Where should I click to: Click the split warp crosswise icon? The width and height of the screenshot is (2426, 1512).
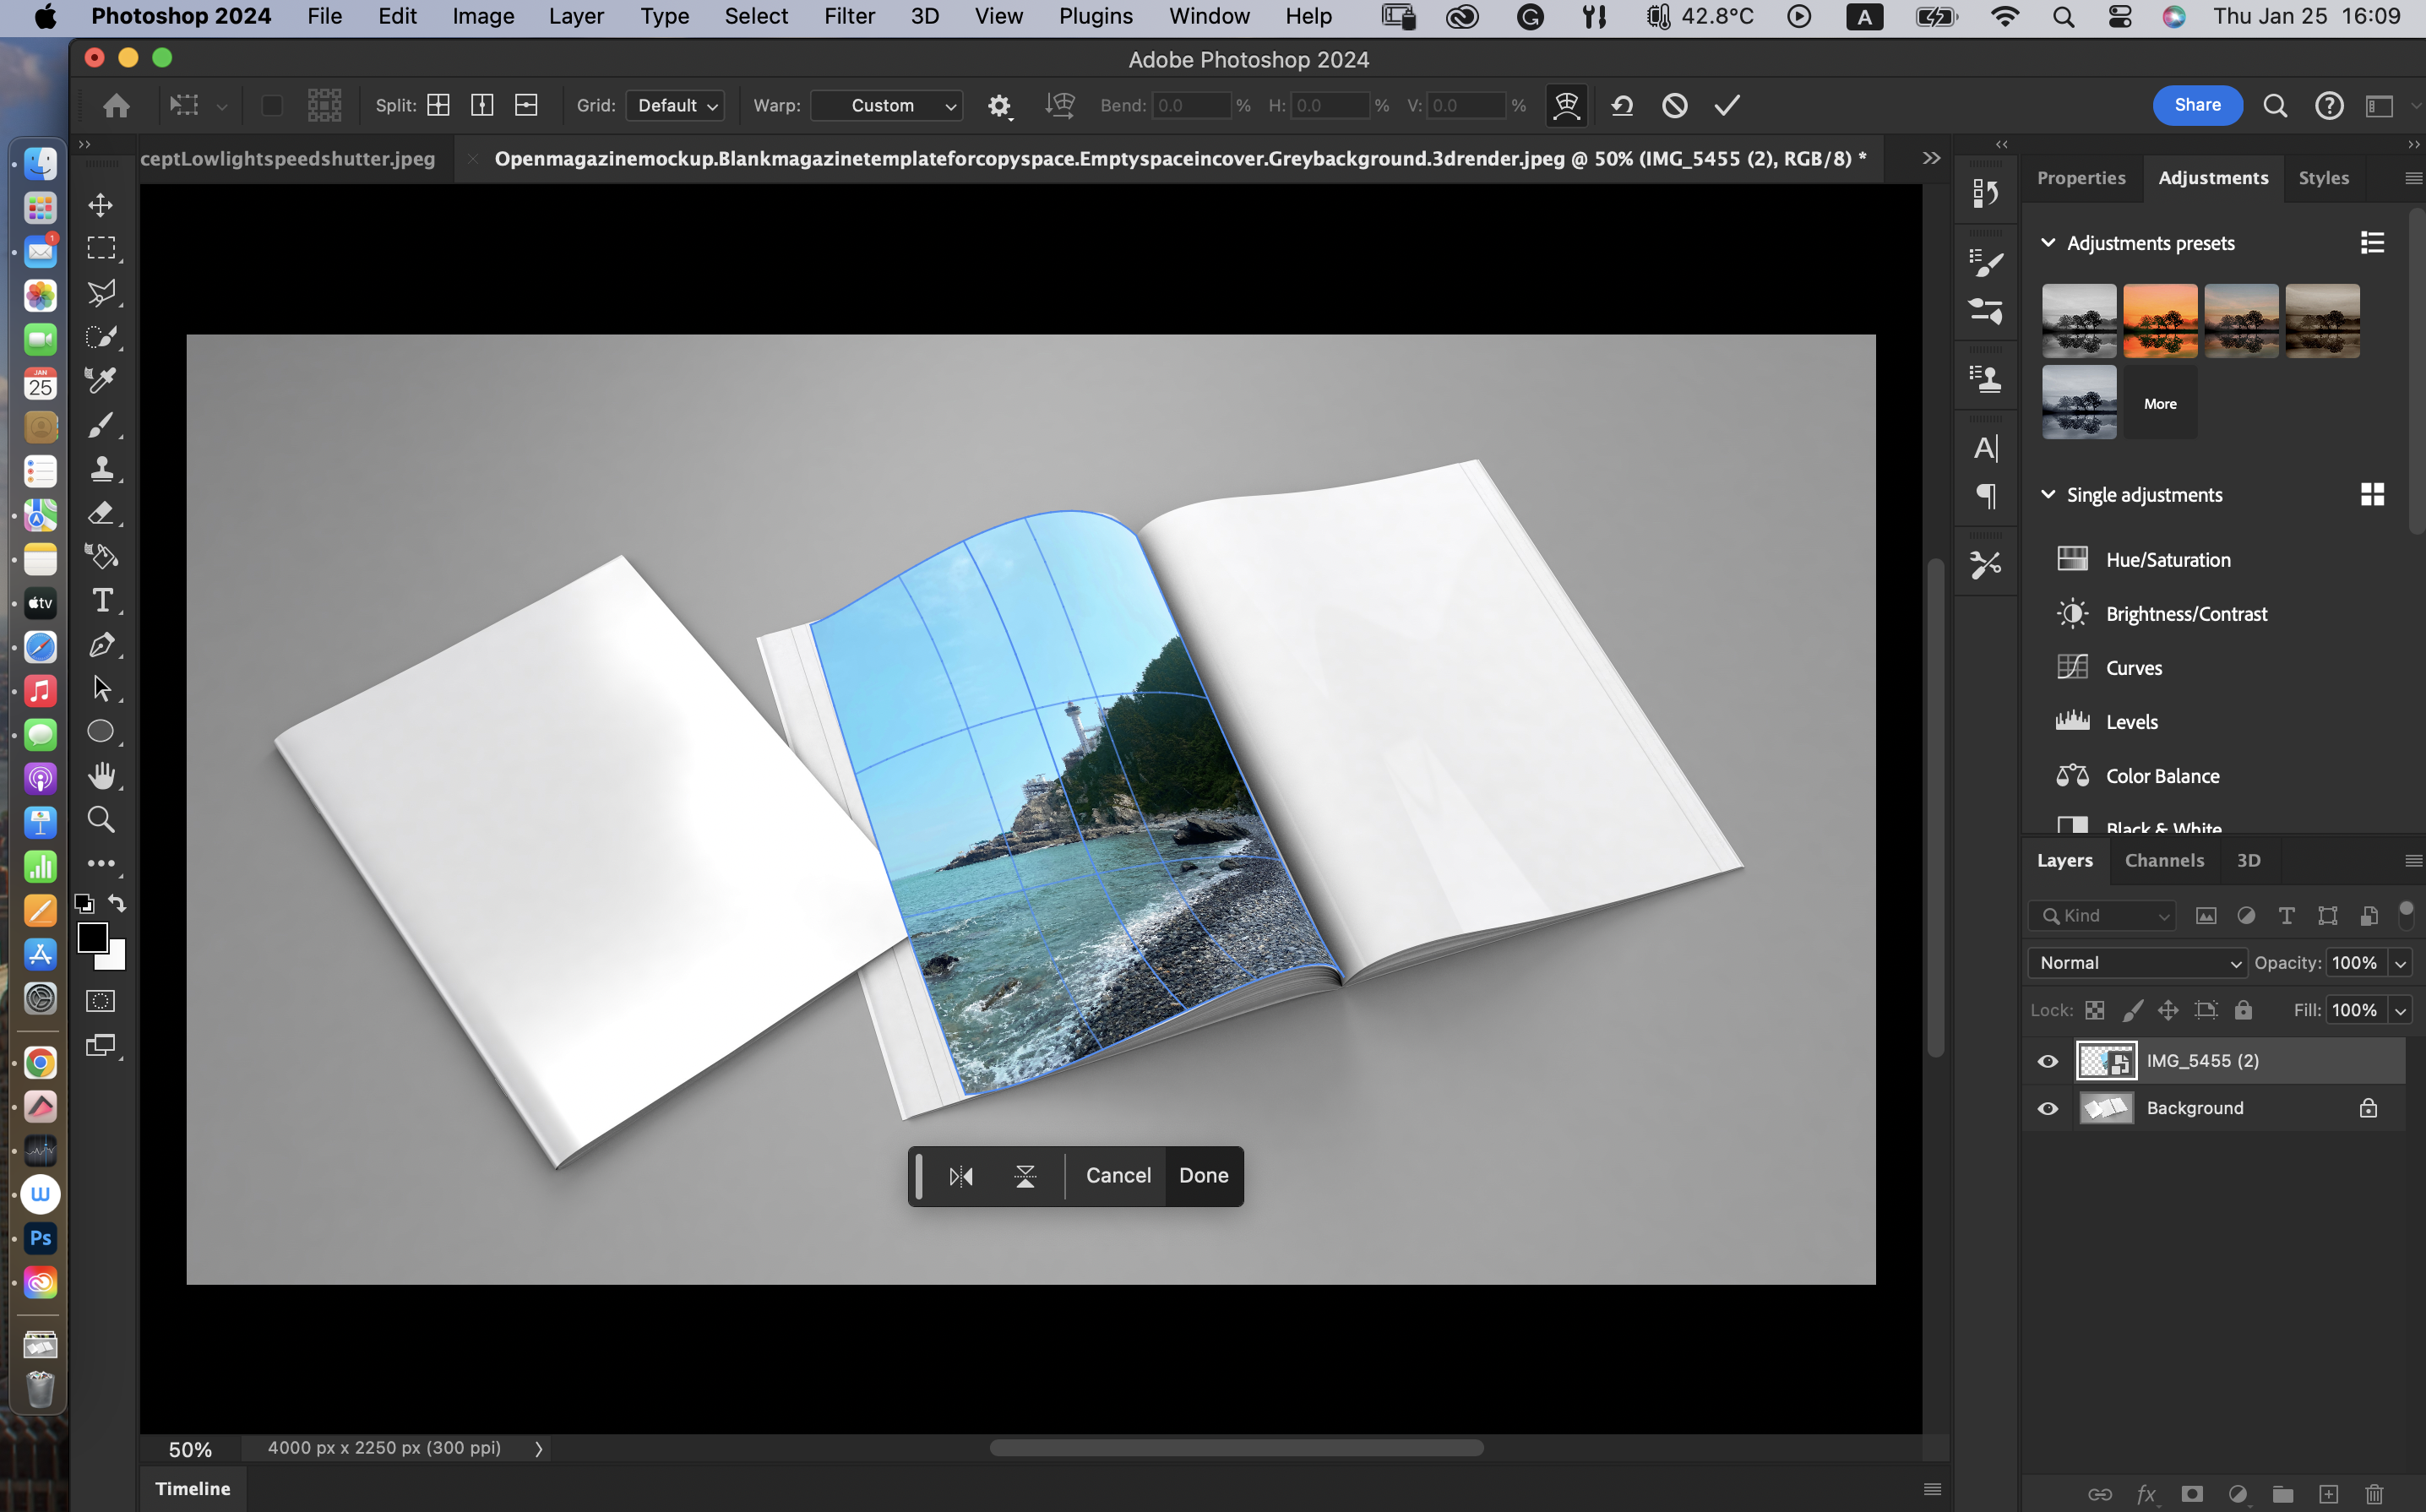point(438,105)
